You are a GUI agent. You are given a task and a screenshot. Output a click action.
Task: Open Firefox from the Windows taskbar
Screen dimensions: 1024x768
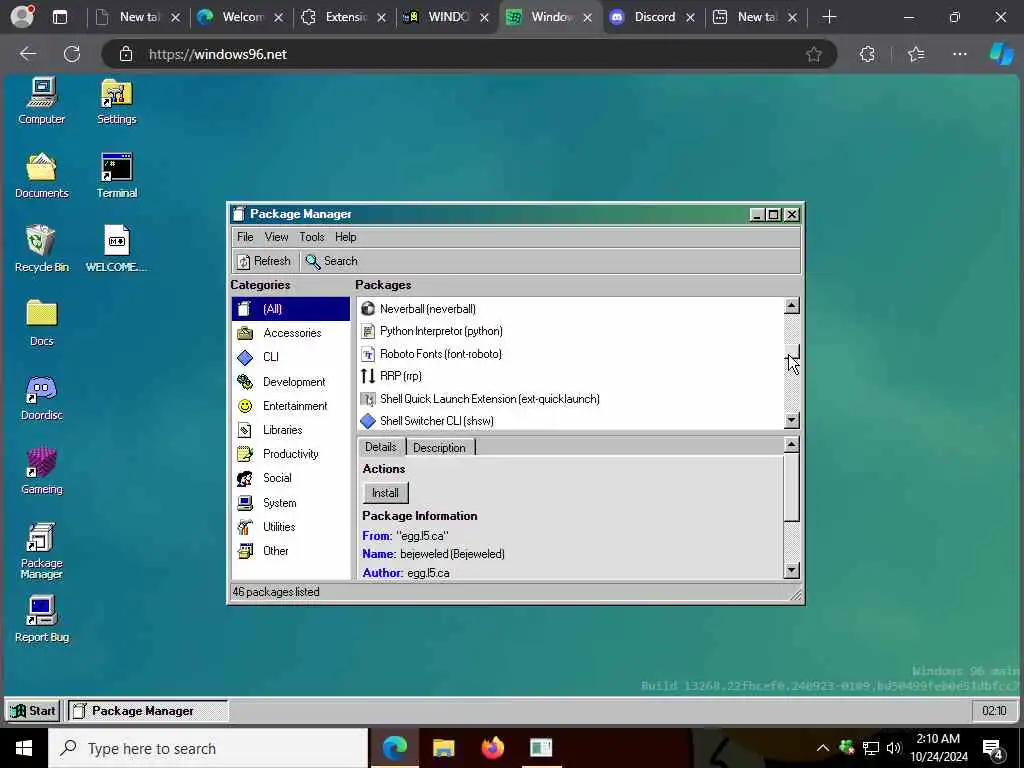coord(492,748)
